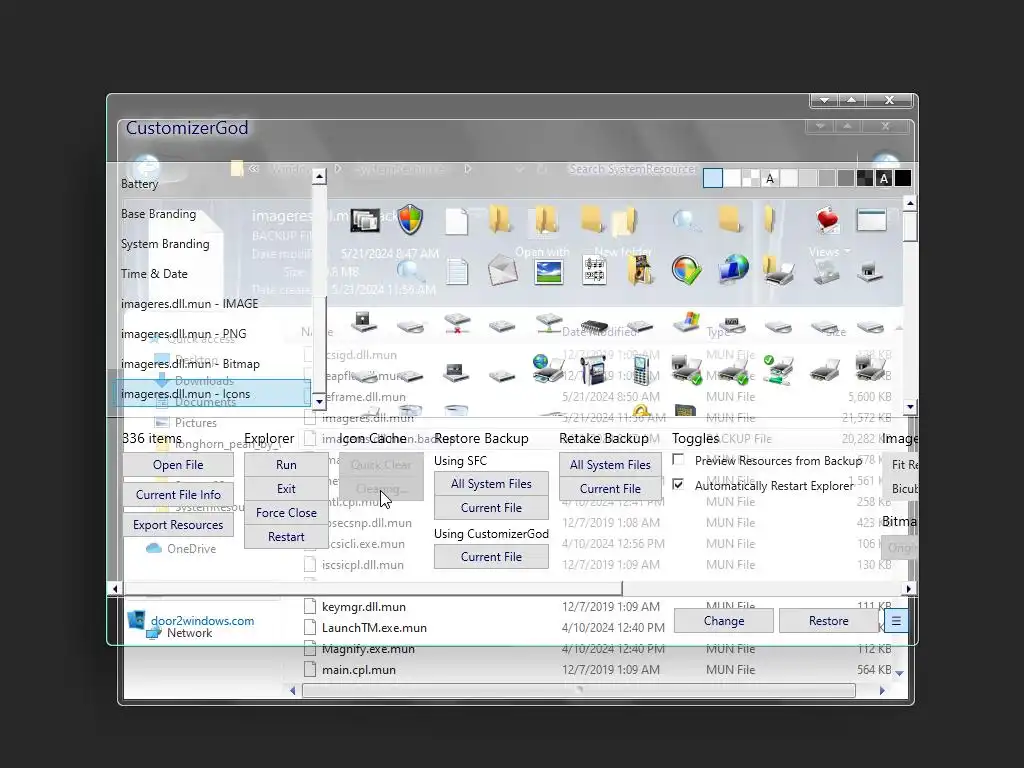Click the Change button
Screen dimensions: 1024x768
point(724,621)
